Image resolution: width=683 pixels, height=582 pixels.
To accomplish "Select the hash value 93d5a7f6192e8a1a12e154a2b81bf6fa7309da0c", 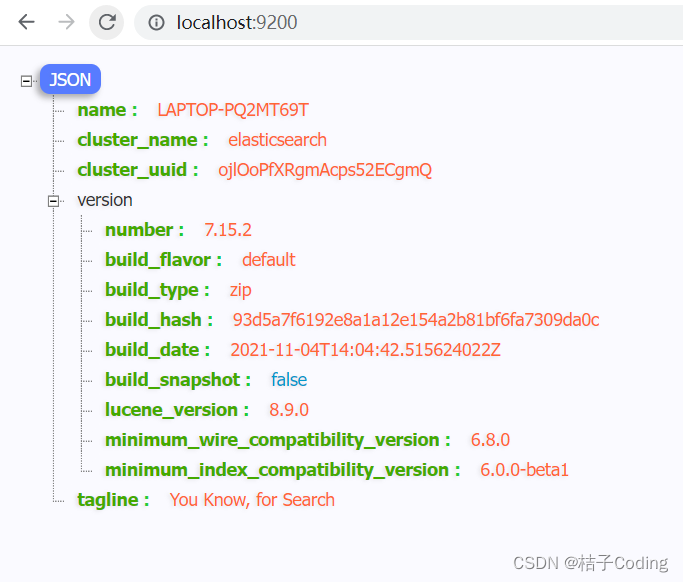I will click(x=416, y=320).
